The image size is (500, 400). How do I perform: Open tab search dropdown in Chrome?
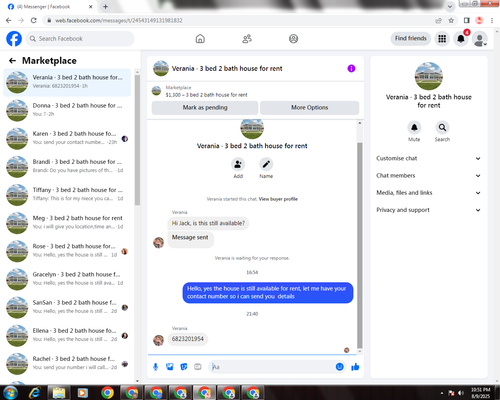pyautogui.click(x=450, y=6)
